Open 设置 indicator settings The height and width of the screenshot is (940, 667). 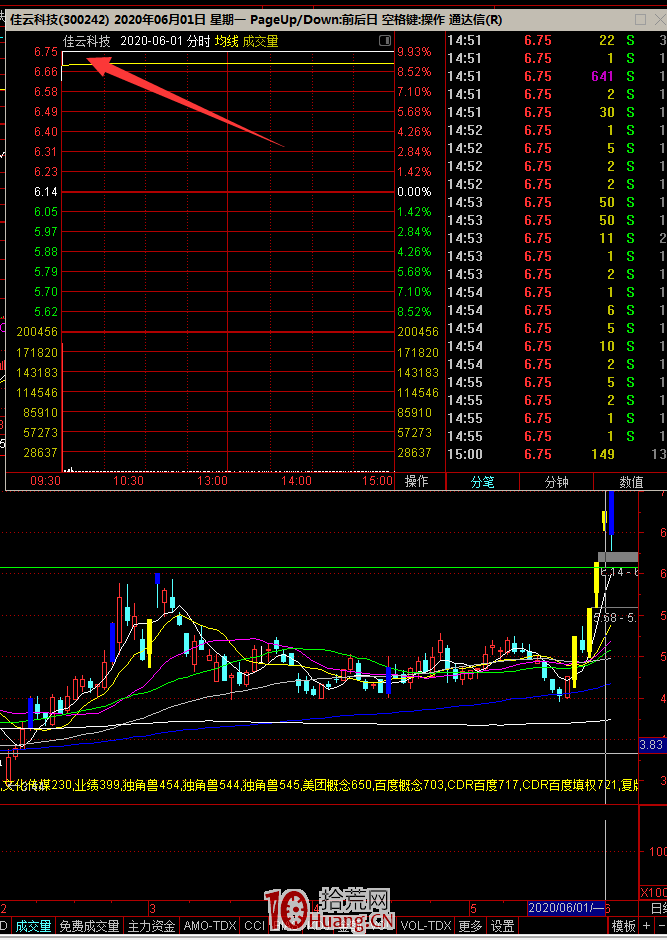(x=502, y=926)
